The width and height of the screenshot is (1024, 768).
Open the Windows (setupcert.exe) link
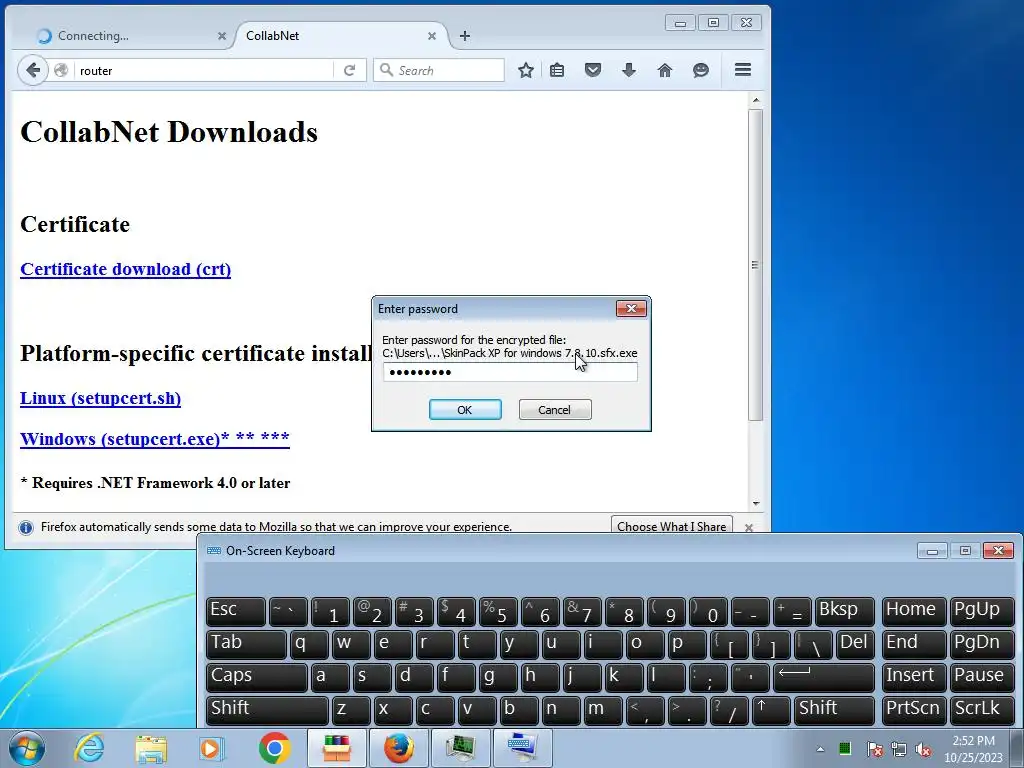point(155,438)
